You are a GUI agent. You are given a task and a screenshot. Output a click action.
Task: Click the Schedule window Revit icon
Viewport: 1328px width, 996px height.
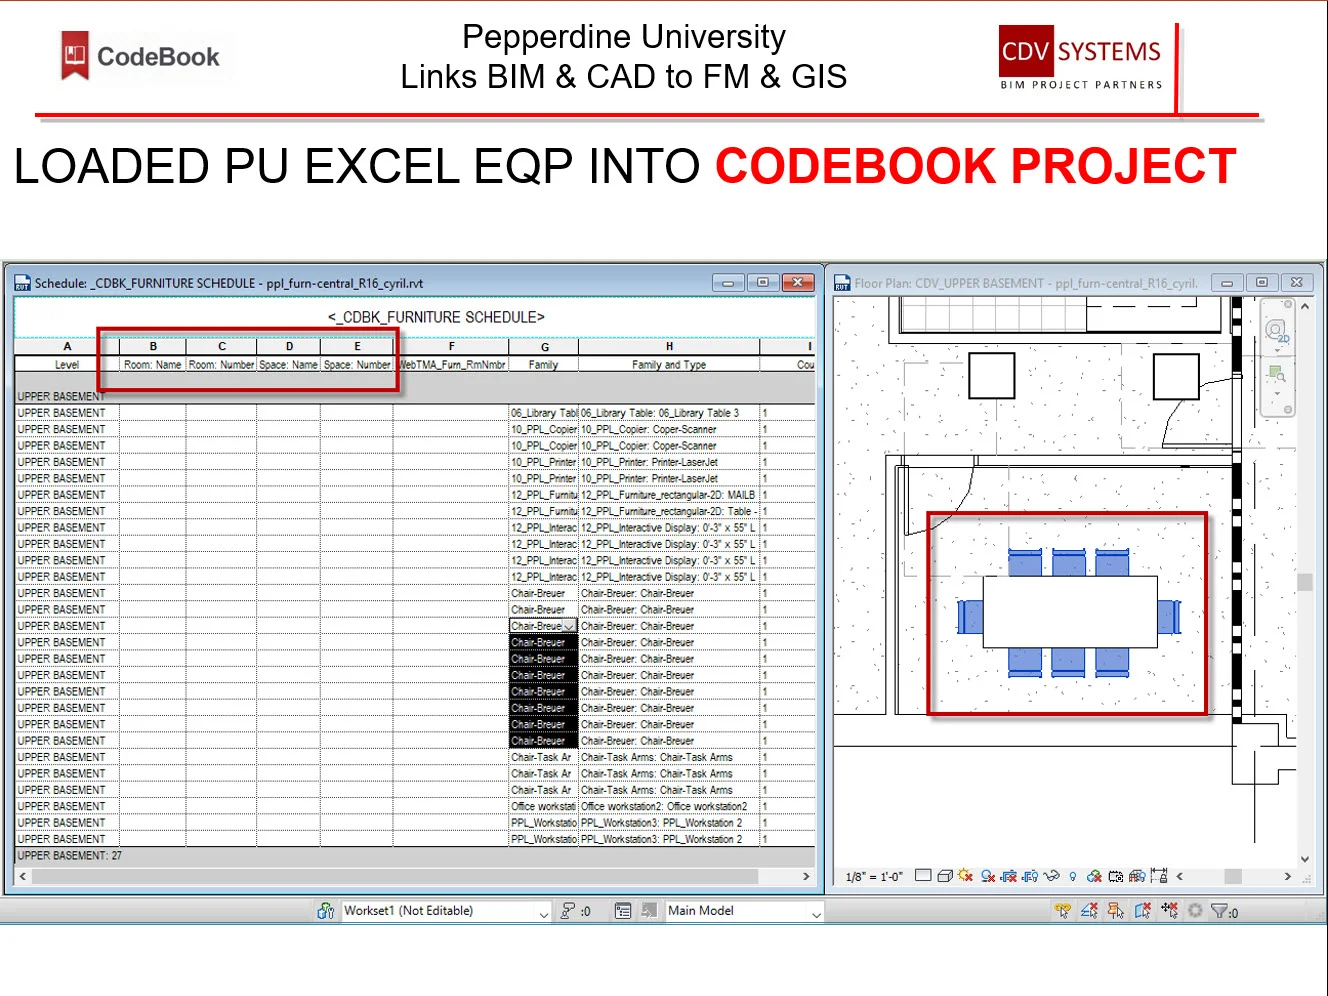pos(22,284)
